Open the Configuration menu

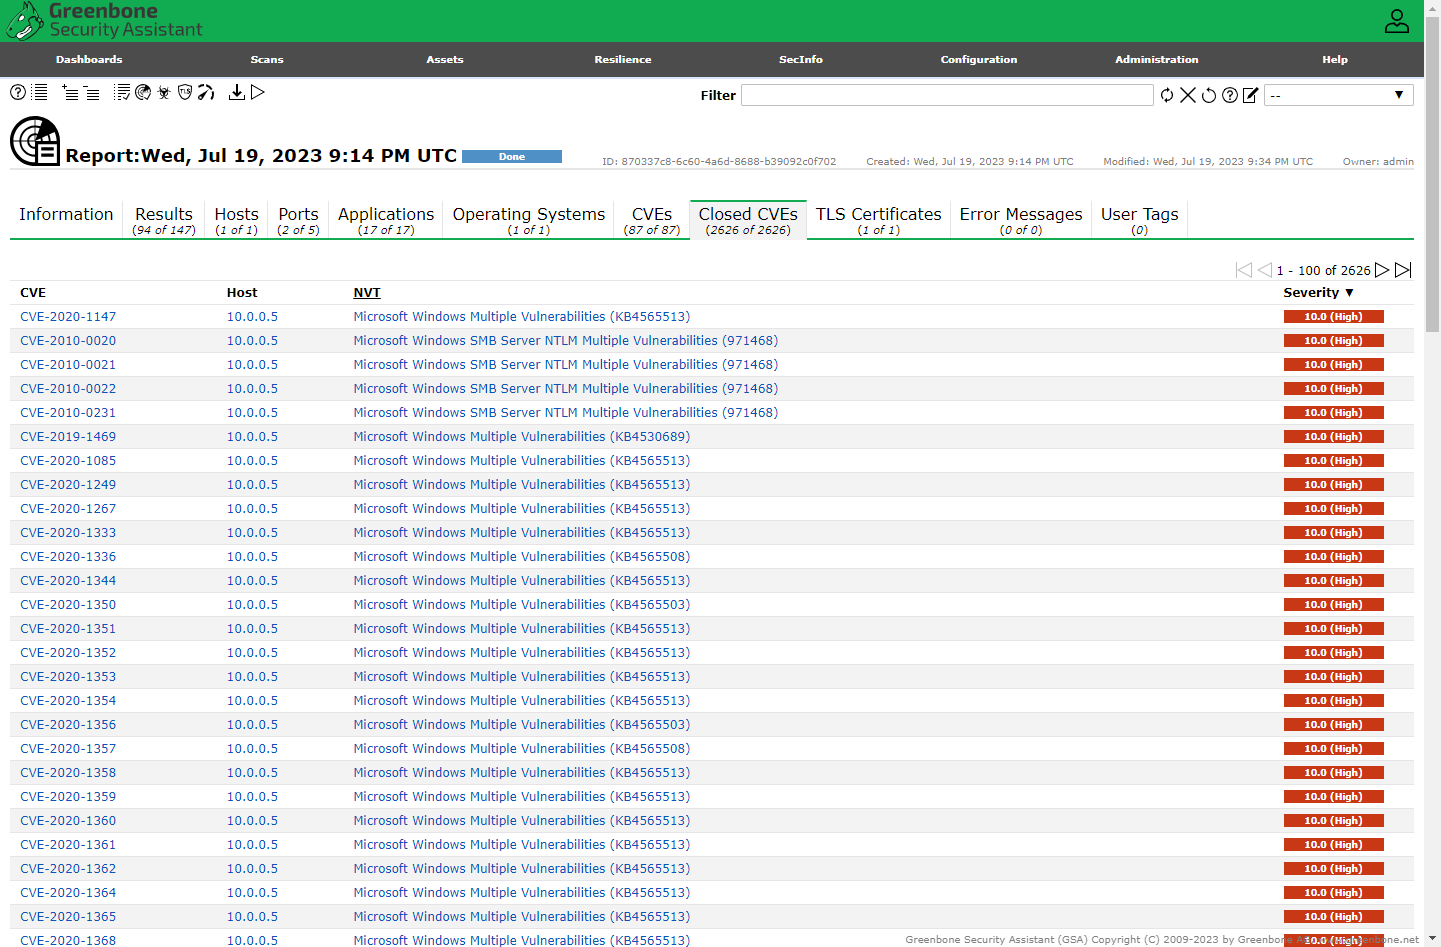(979, 59)
